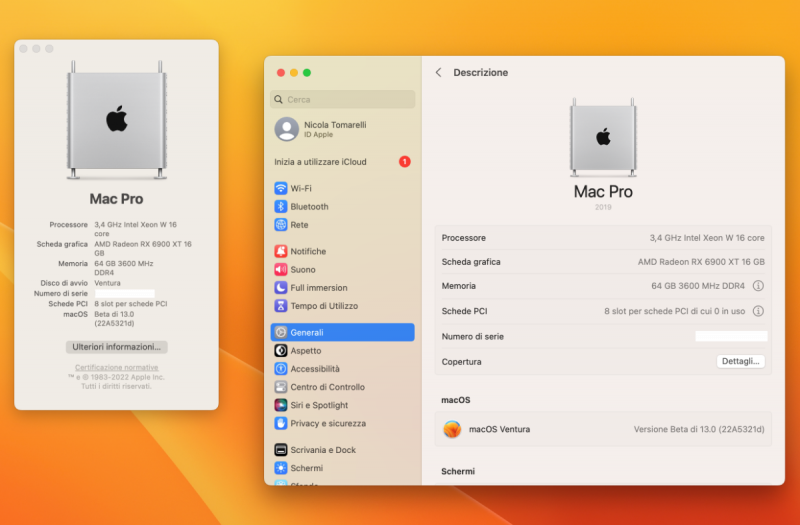The height and width of the screenshot is (525, 800).
Task: Click the Notifiche bell icon
Action: click(x=281, y=251)
